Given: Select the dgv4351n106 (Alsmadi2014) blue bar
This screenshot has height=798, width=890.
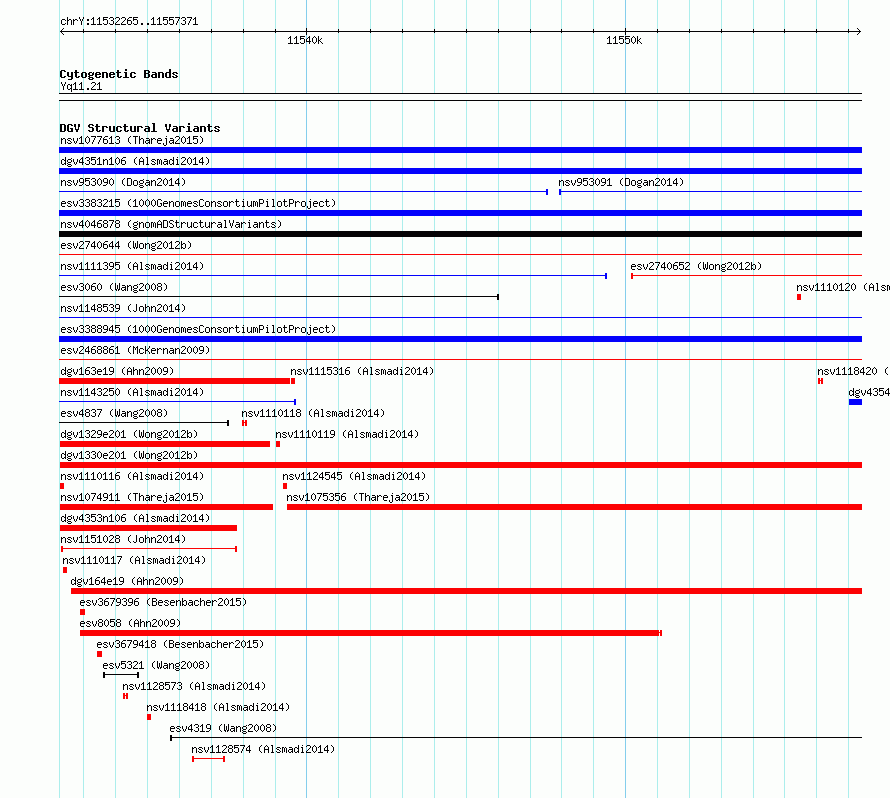Looking at the screenshot, I should 460,171.
